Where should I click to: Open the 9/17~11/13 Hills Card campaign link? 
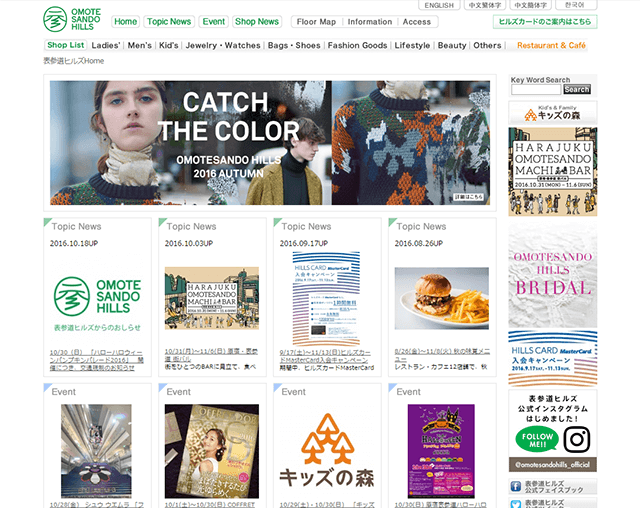click(325, 356)
